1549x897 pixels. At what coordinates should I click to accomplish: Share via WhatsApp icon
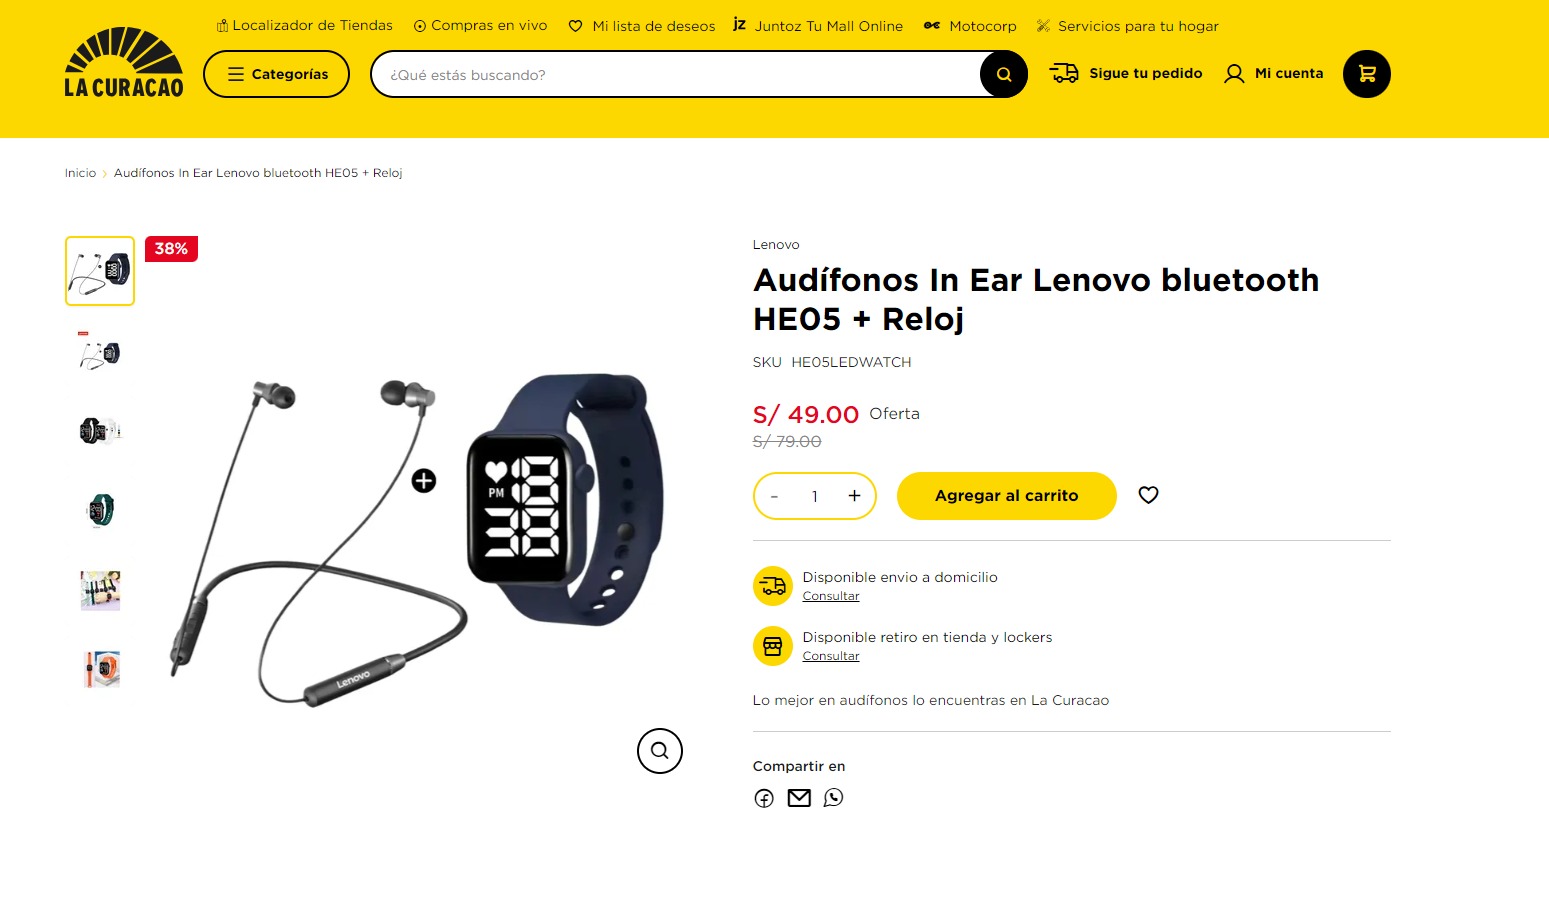pyautogui.click(x=833, y=798)
